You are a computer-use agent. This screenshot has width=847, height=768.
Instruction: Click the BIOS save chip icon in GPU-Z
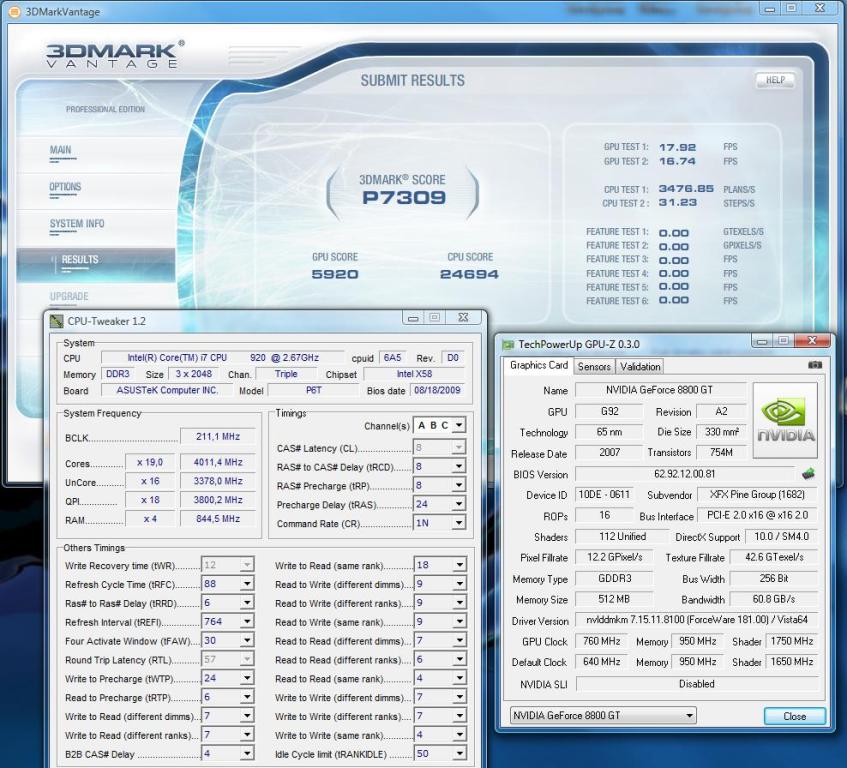808,474
